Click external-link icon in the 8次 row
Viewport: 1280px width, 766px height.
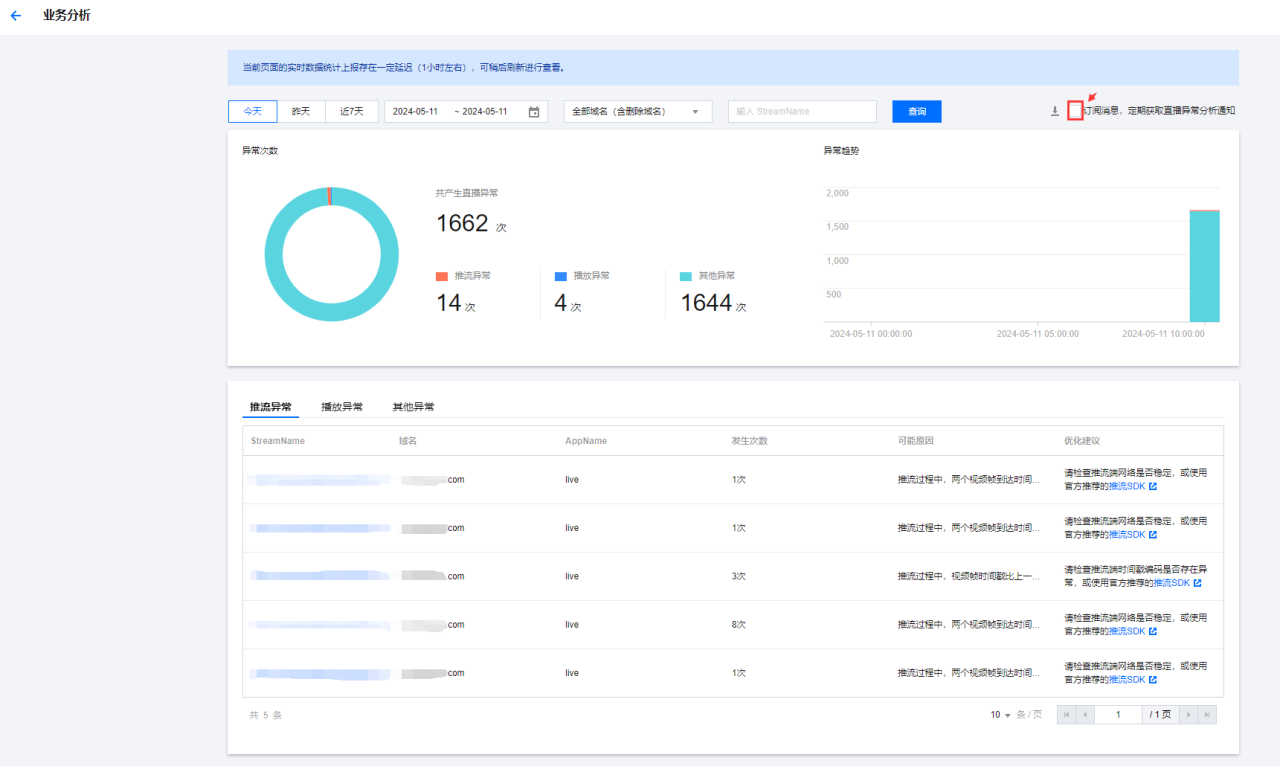pos(1153,631)
